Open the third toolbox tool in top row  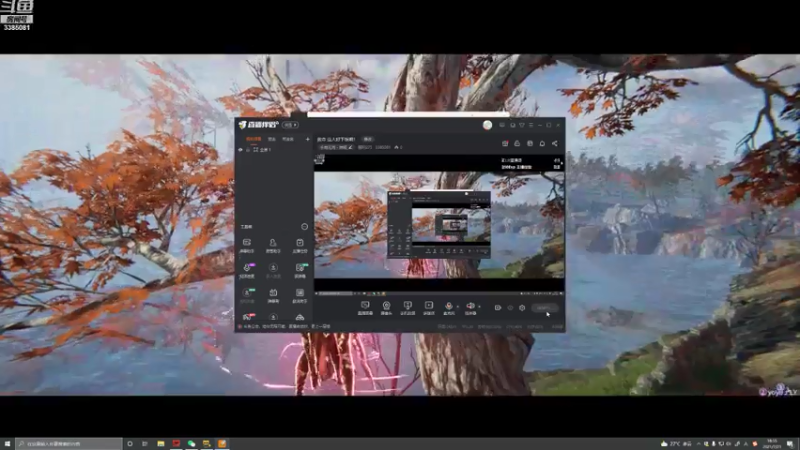(299, 245)
